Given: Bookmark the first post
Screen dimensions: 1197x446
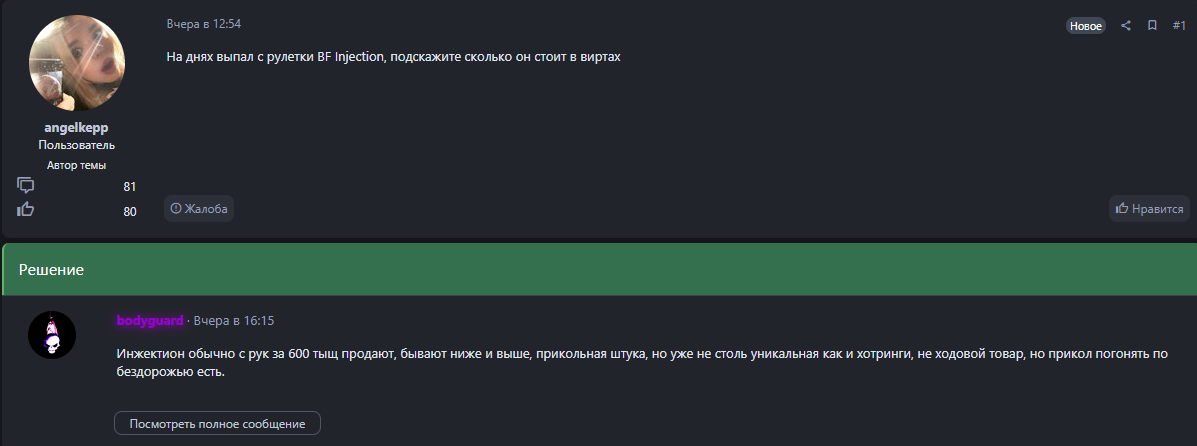Looking at the screenshot, I should [x=1152, y=26].
